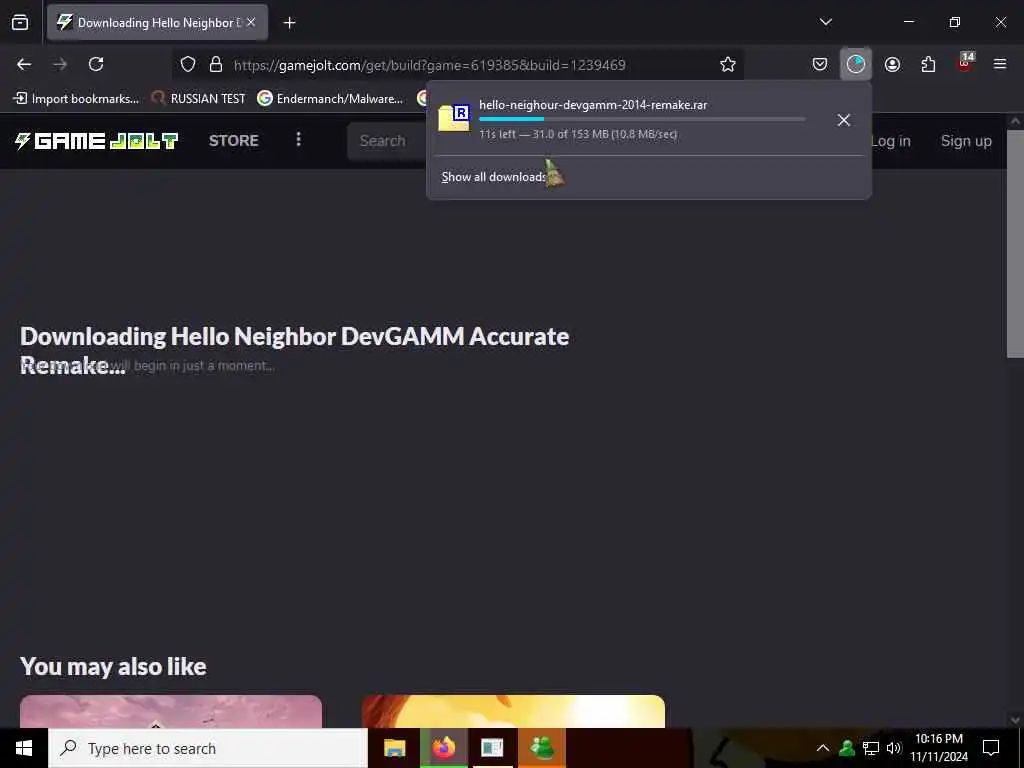
Task: Open the Windows Start menu
Action: pyautogui.click(x=24, y=748)
